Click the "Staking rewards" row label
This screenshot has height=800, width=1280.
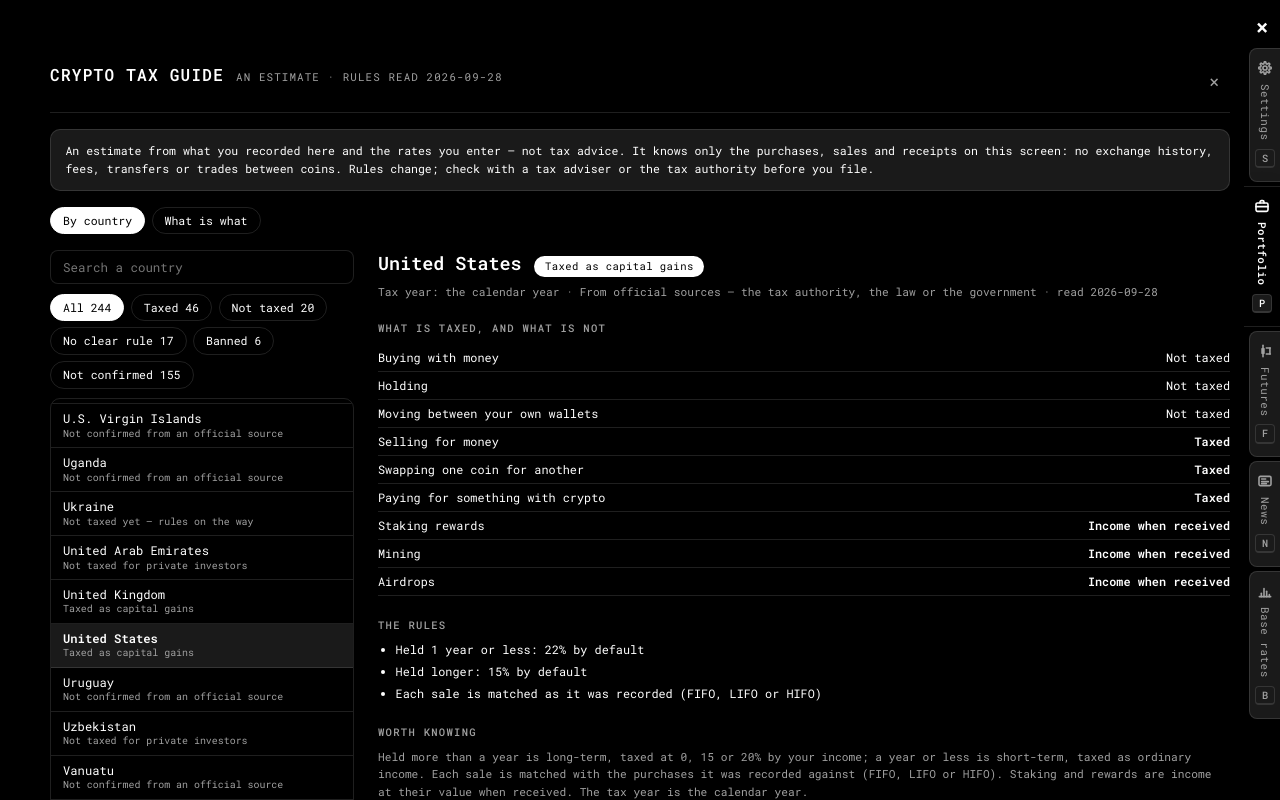(x=431, y=526)
